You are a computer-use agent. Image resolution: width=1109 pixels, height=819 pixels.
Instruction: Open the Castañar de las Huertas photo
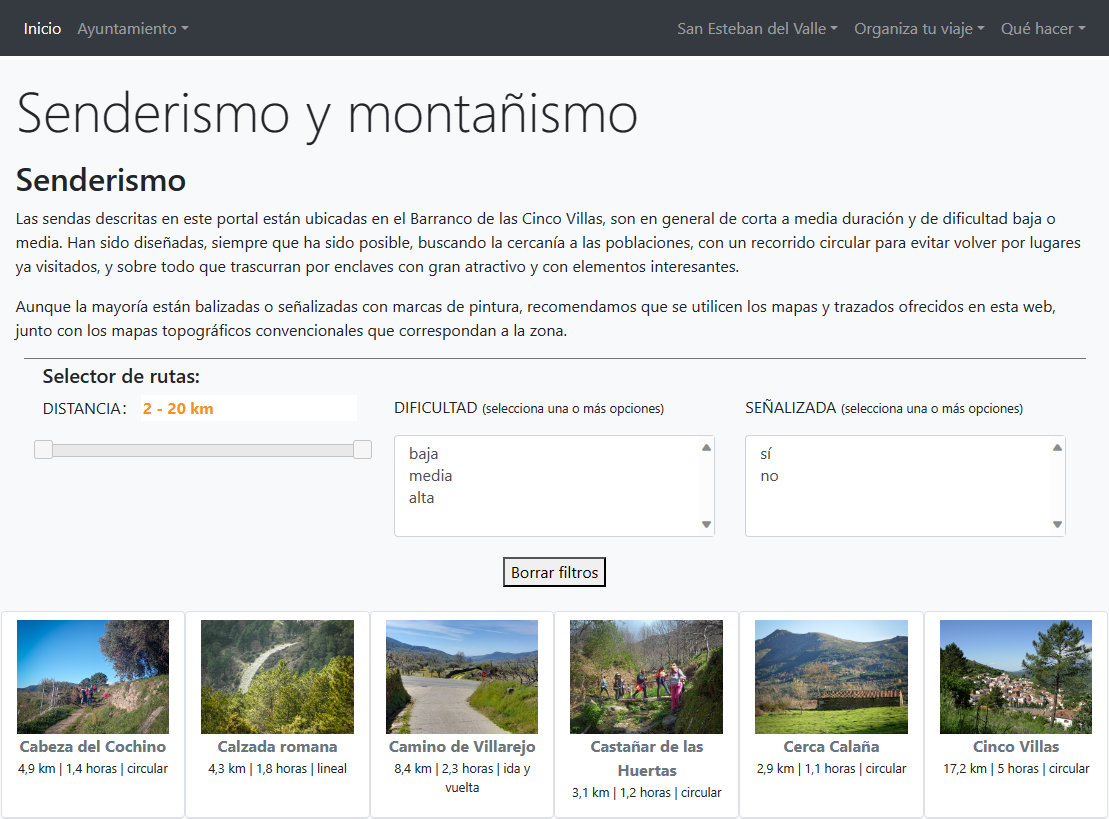coord(646,677)
